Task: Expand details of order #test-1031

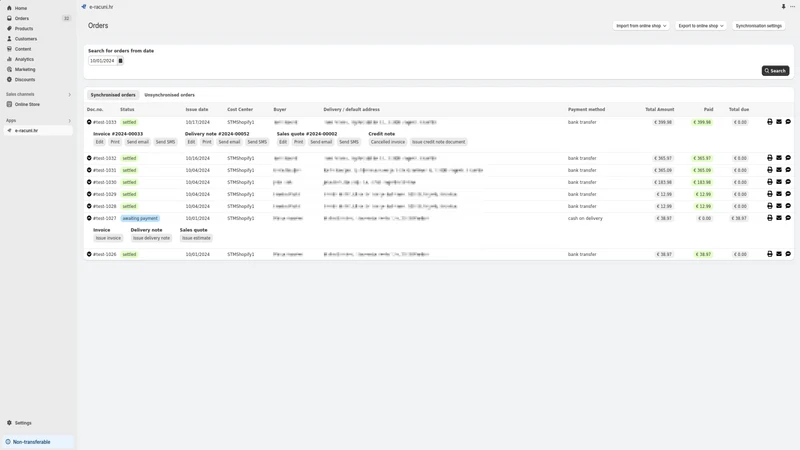Action: (89, 170)
